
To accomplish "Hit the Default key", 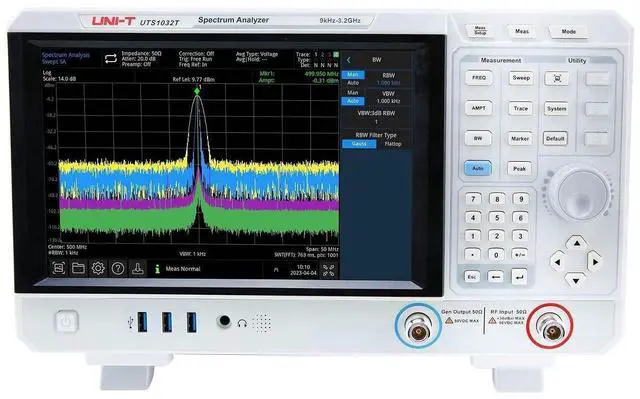I will click(555, 138).
